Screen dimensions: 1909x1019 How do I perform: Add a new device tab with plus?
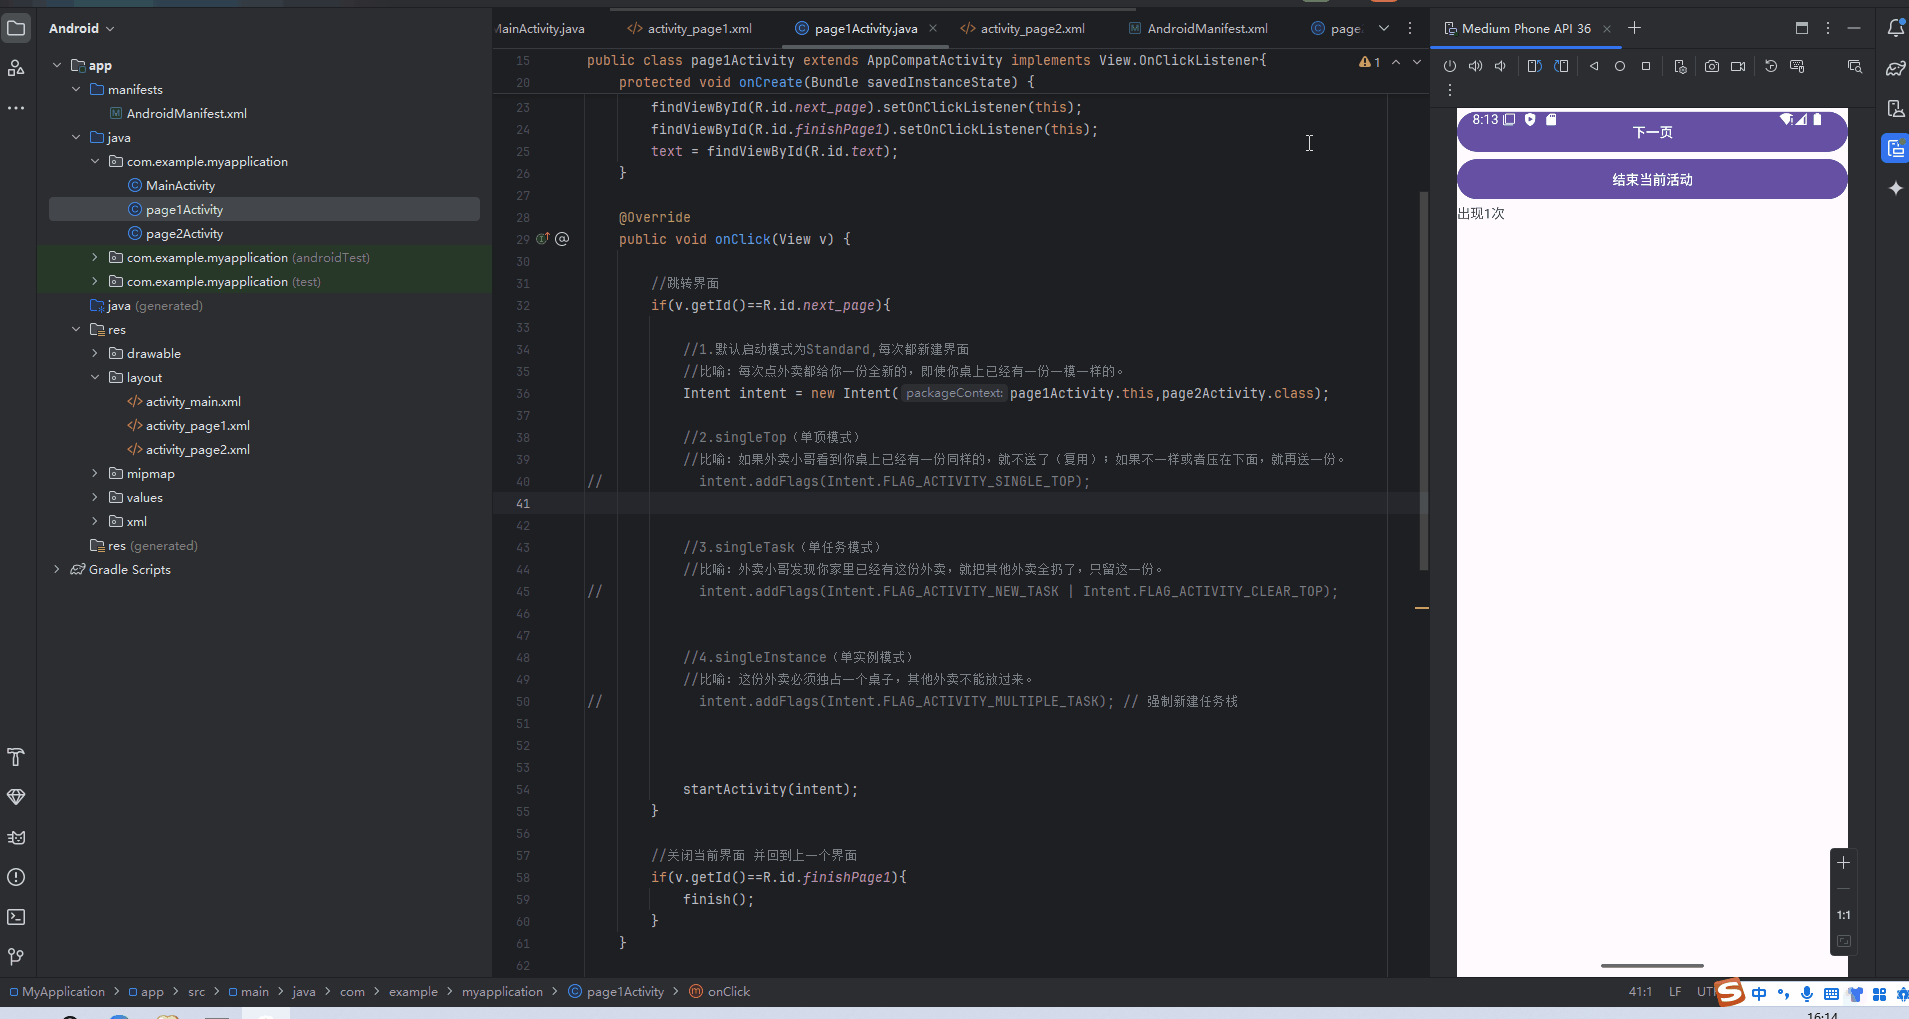[1634, 28]
